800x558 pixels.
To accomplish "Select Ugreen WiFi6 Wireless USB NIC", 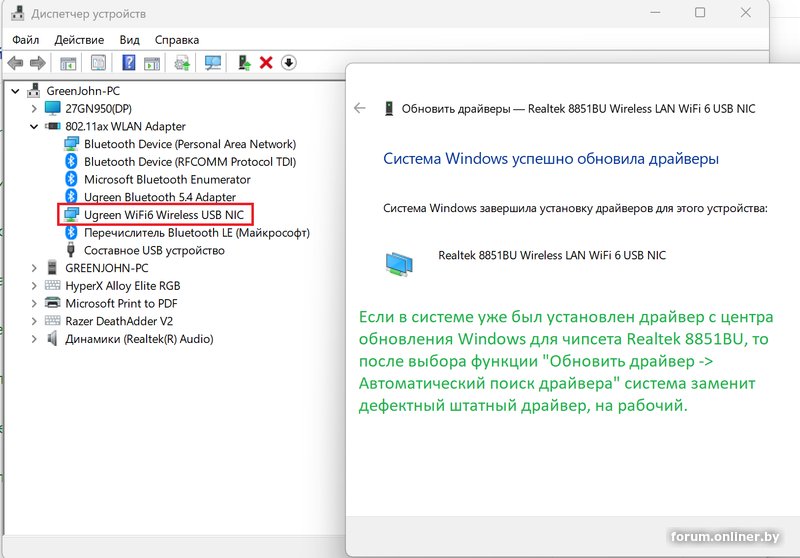I will (164, 215).
